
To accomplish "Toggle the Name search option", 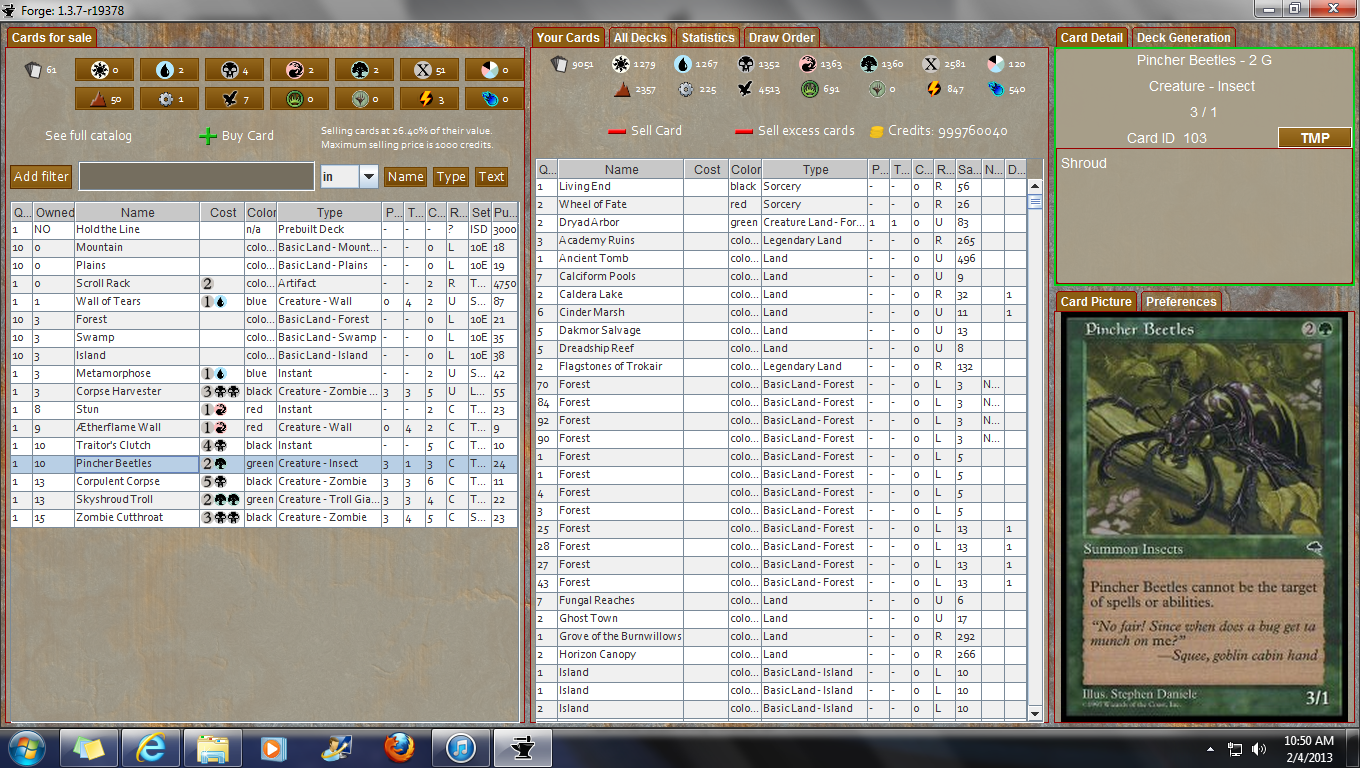I will pos(405,177).
